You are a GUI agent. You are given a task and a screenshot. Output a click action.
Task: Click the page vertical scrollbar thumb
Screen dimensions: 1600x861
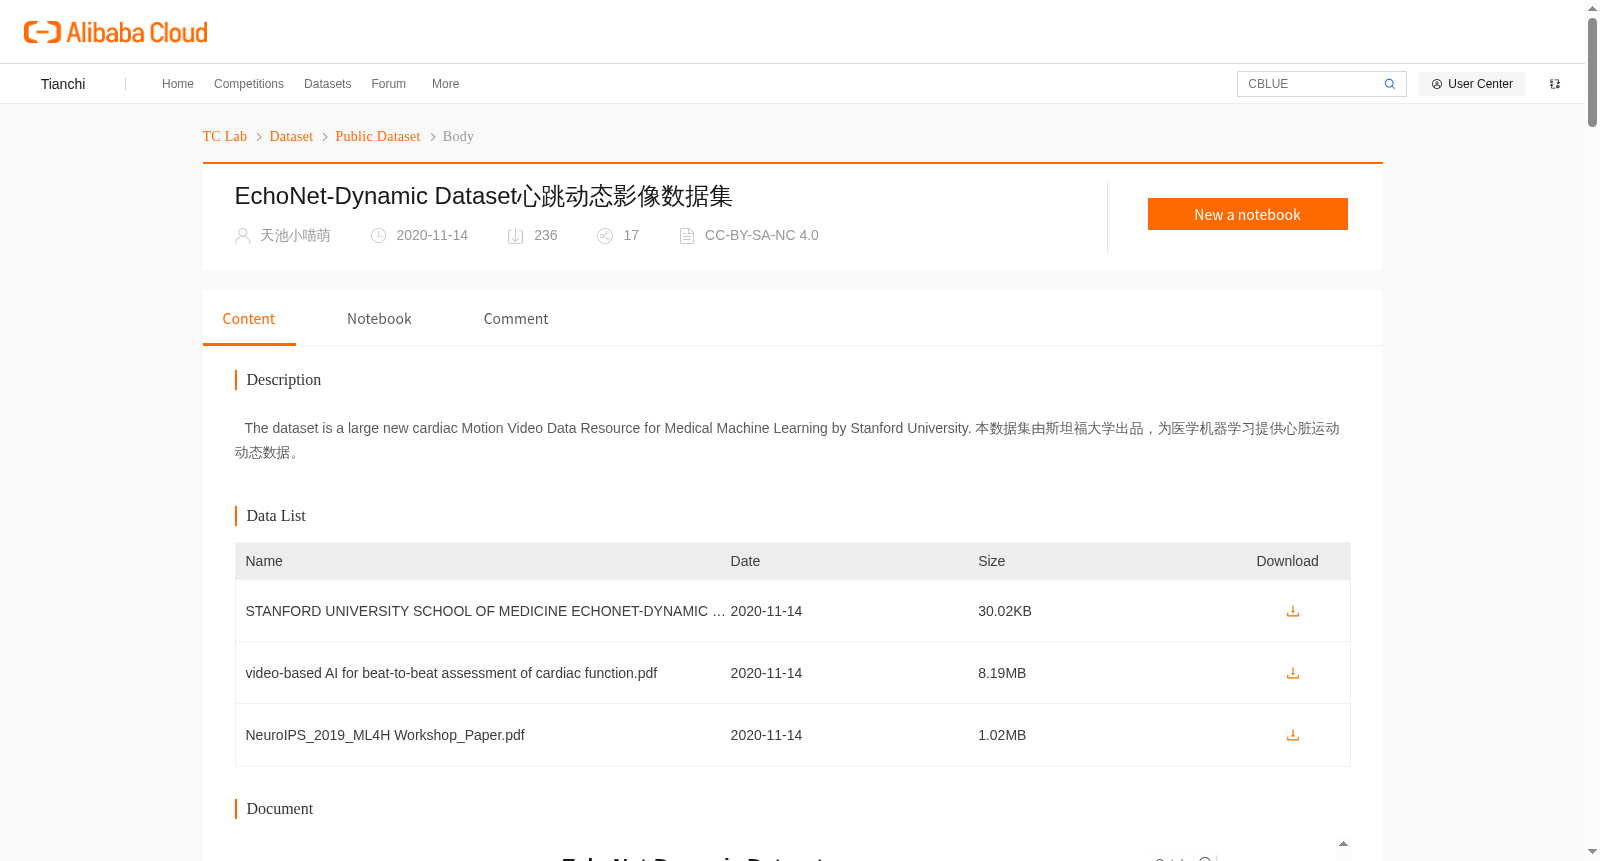tap(1592, 72)
